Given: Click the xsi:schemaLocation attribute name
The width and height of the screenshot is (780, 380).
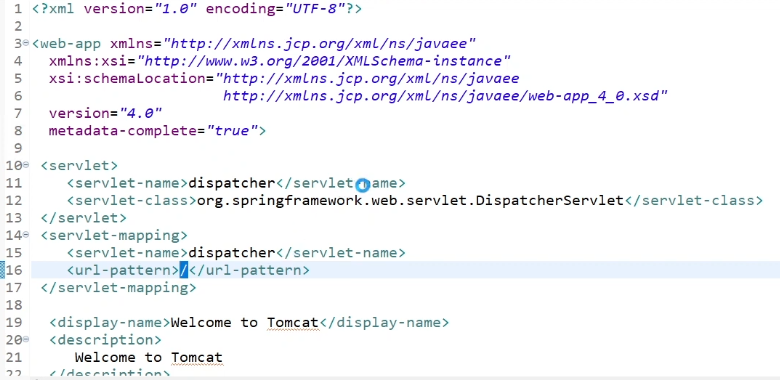Looking at the screenshot, I should click(127, 79).
